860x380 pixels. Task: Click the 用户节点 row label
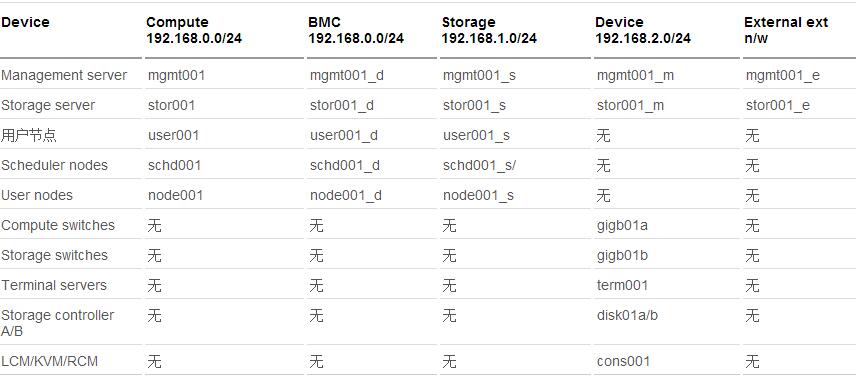point(29,135)
